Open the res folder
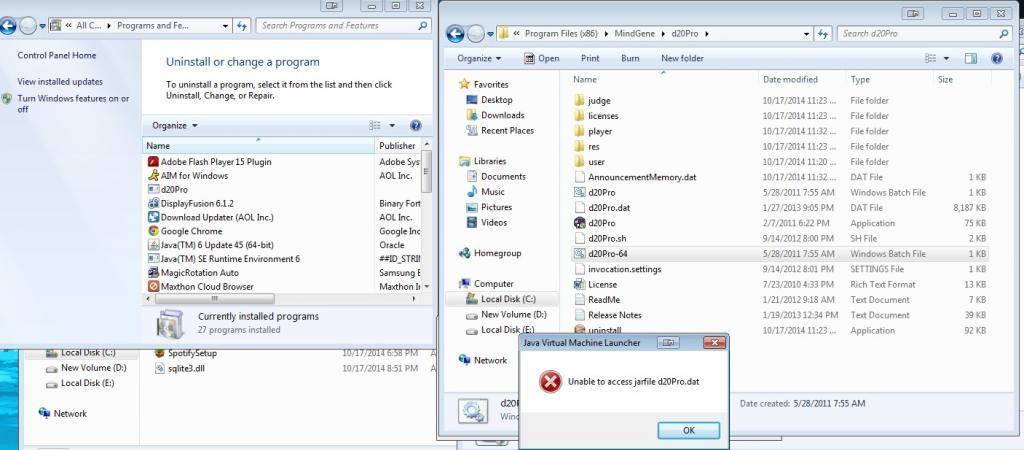 (x=594, y=146)
